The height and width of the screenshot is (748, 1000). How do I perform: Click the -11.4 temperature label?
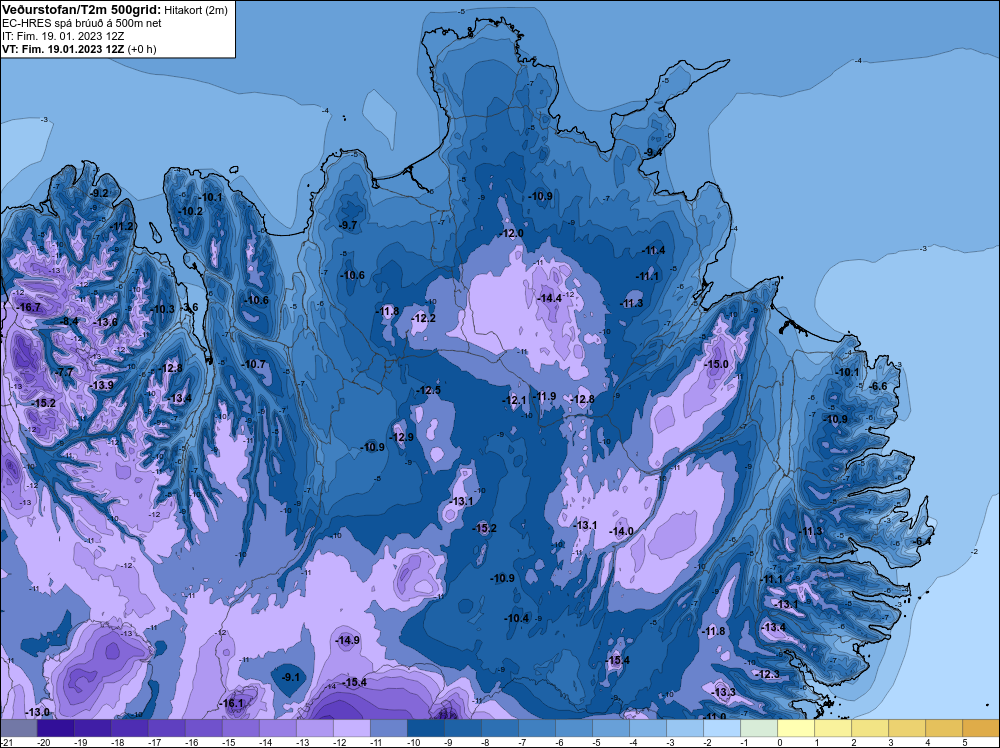point(654,250)
